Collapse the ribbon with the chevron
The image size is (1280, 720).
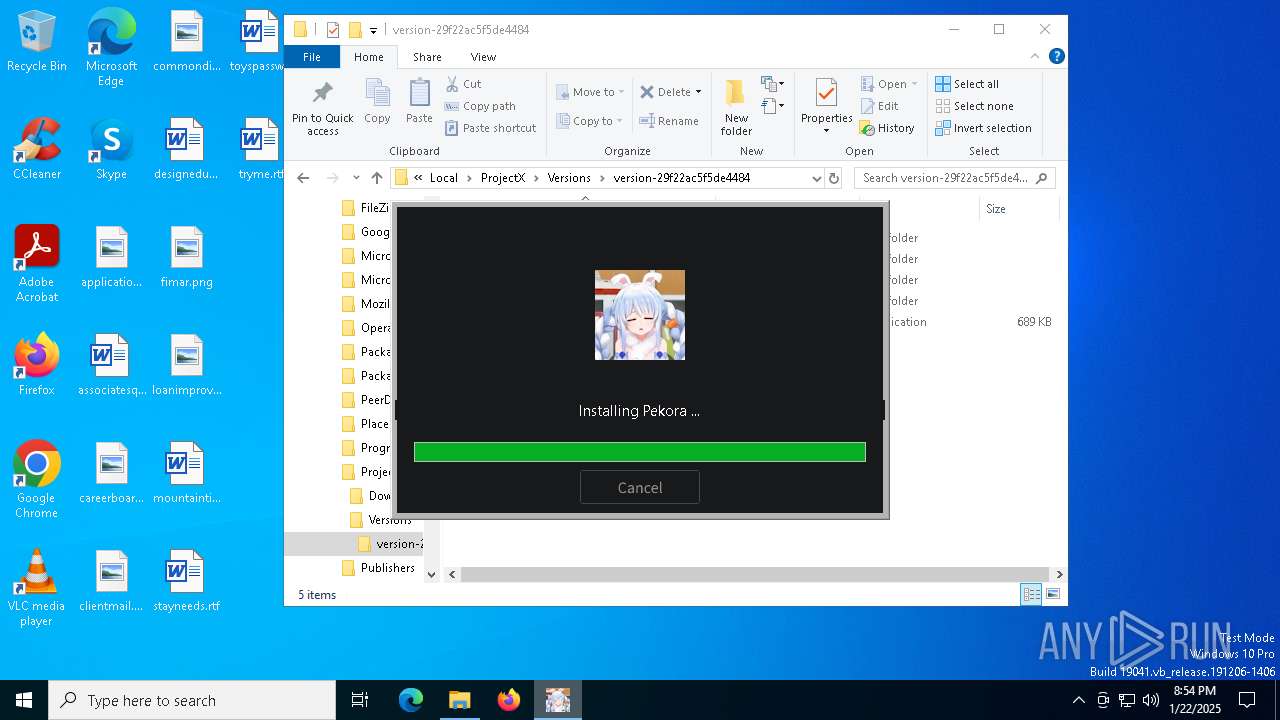point(1035,57)
